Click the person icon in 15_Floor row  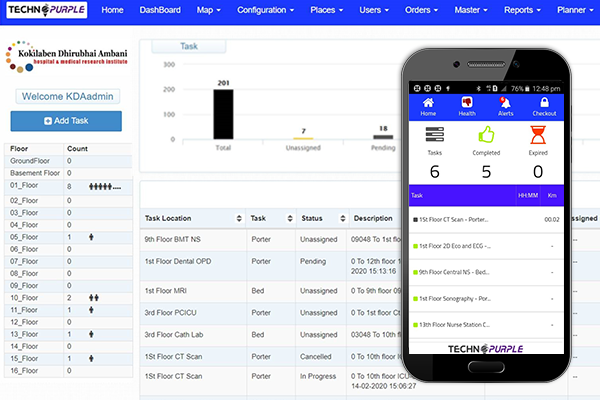(91, 358)
